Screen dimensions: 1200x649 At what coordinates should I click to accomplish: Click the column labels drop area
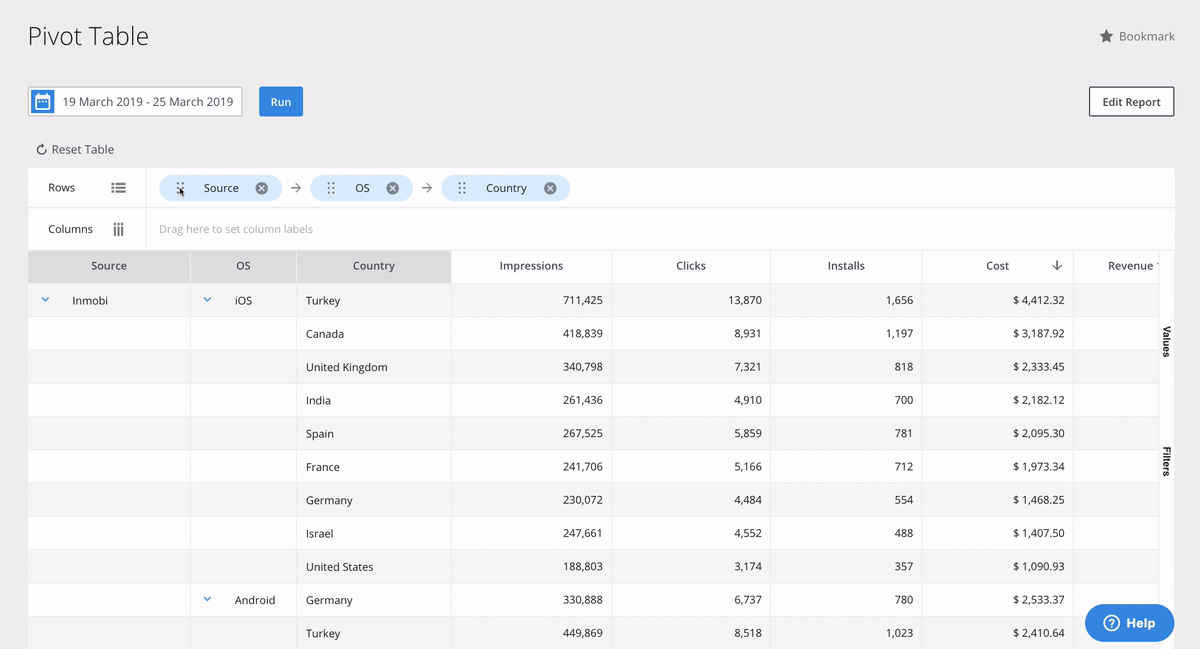(x=660, y=229)
